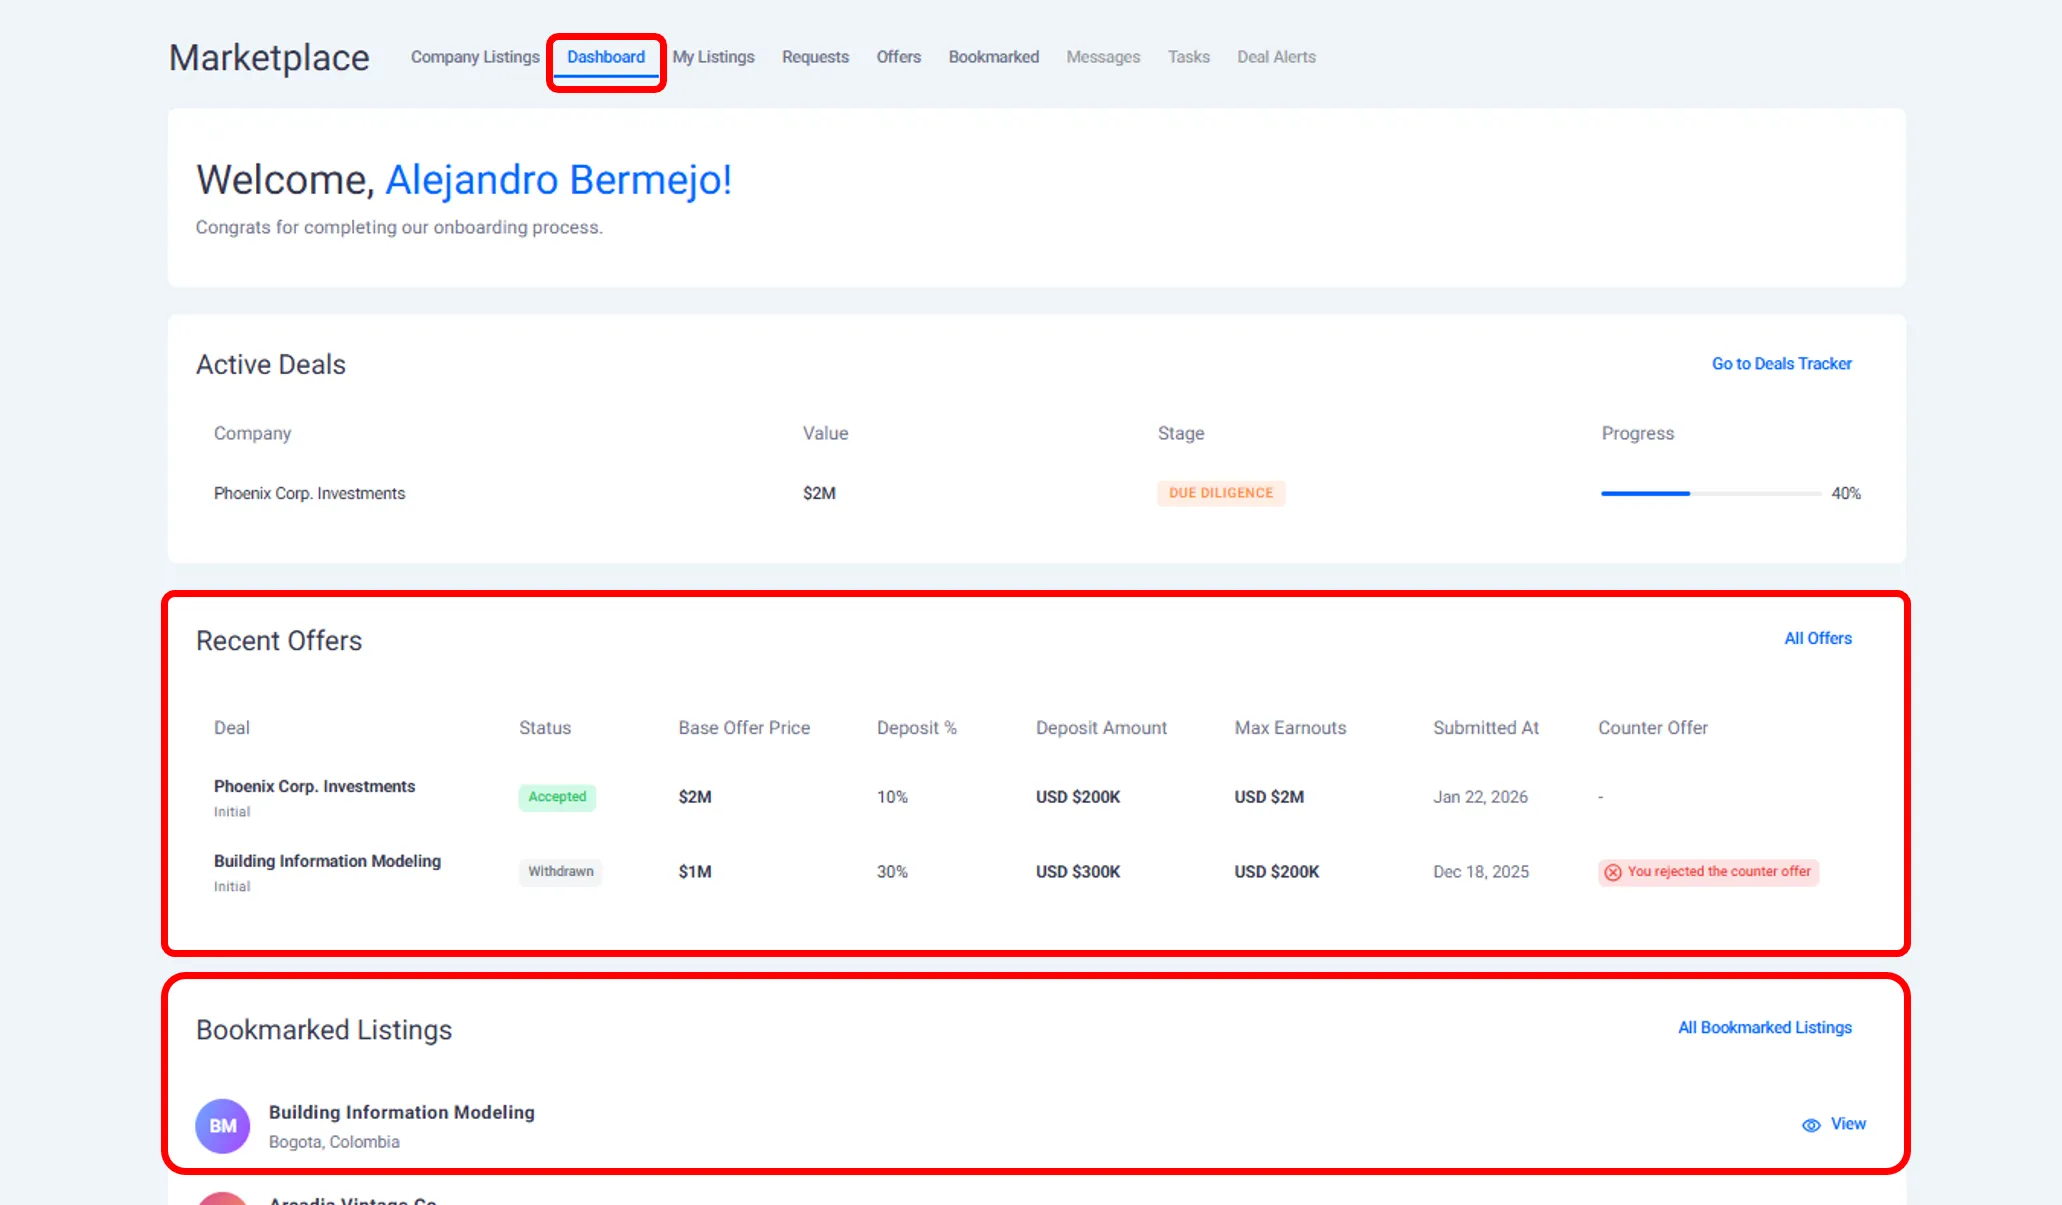Select Phoenix Corp. Investments in Recent Offers
Viewport: 2062px width, 1205px height.
pyautogui.click(x=314, y=786)
